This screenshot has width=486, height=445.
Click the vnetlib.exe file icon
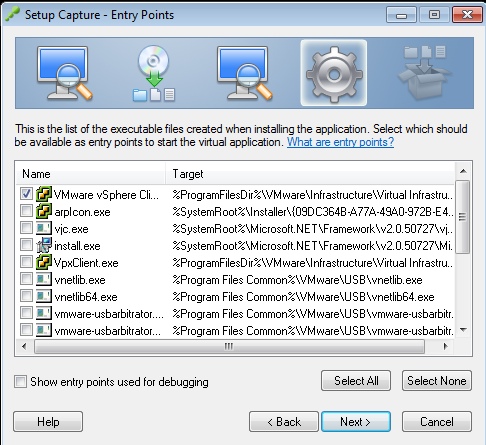(44, 279)
